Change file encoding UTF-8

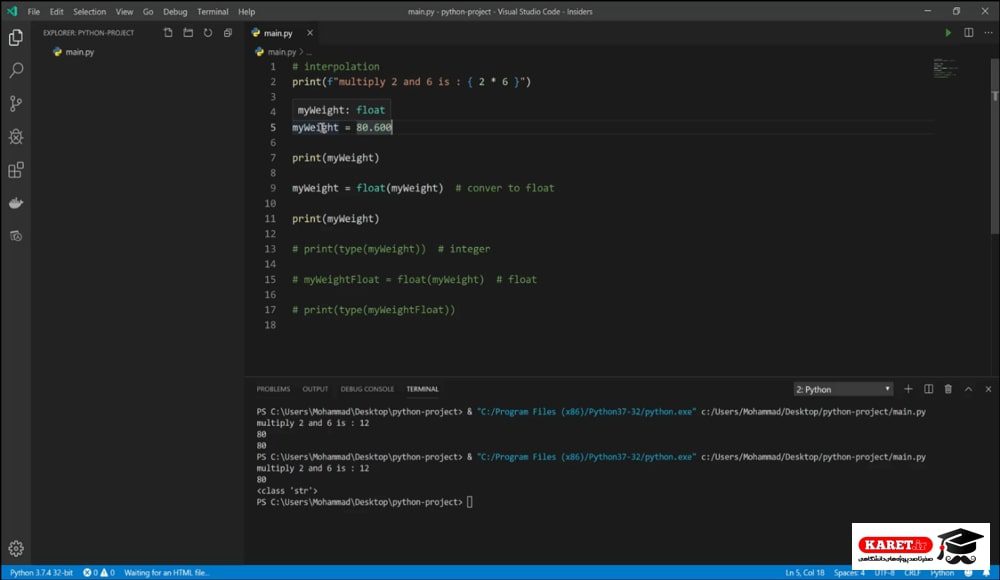[x=885, y=572]
